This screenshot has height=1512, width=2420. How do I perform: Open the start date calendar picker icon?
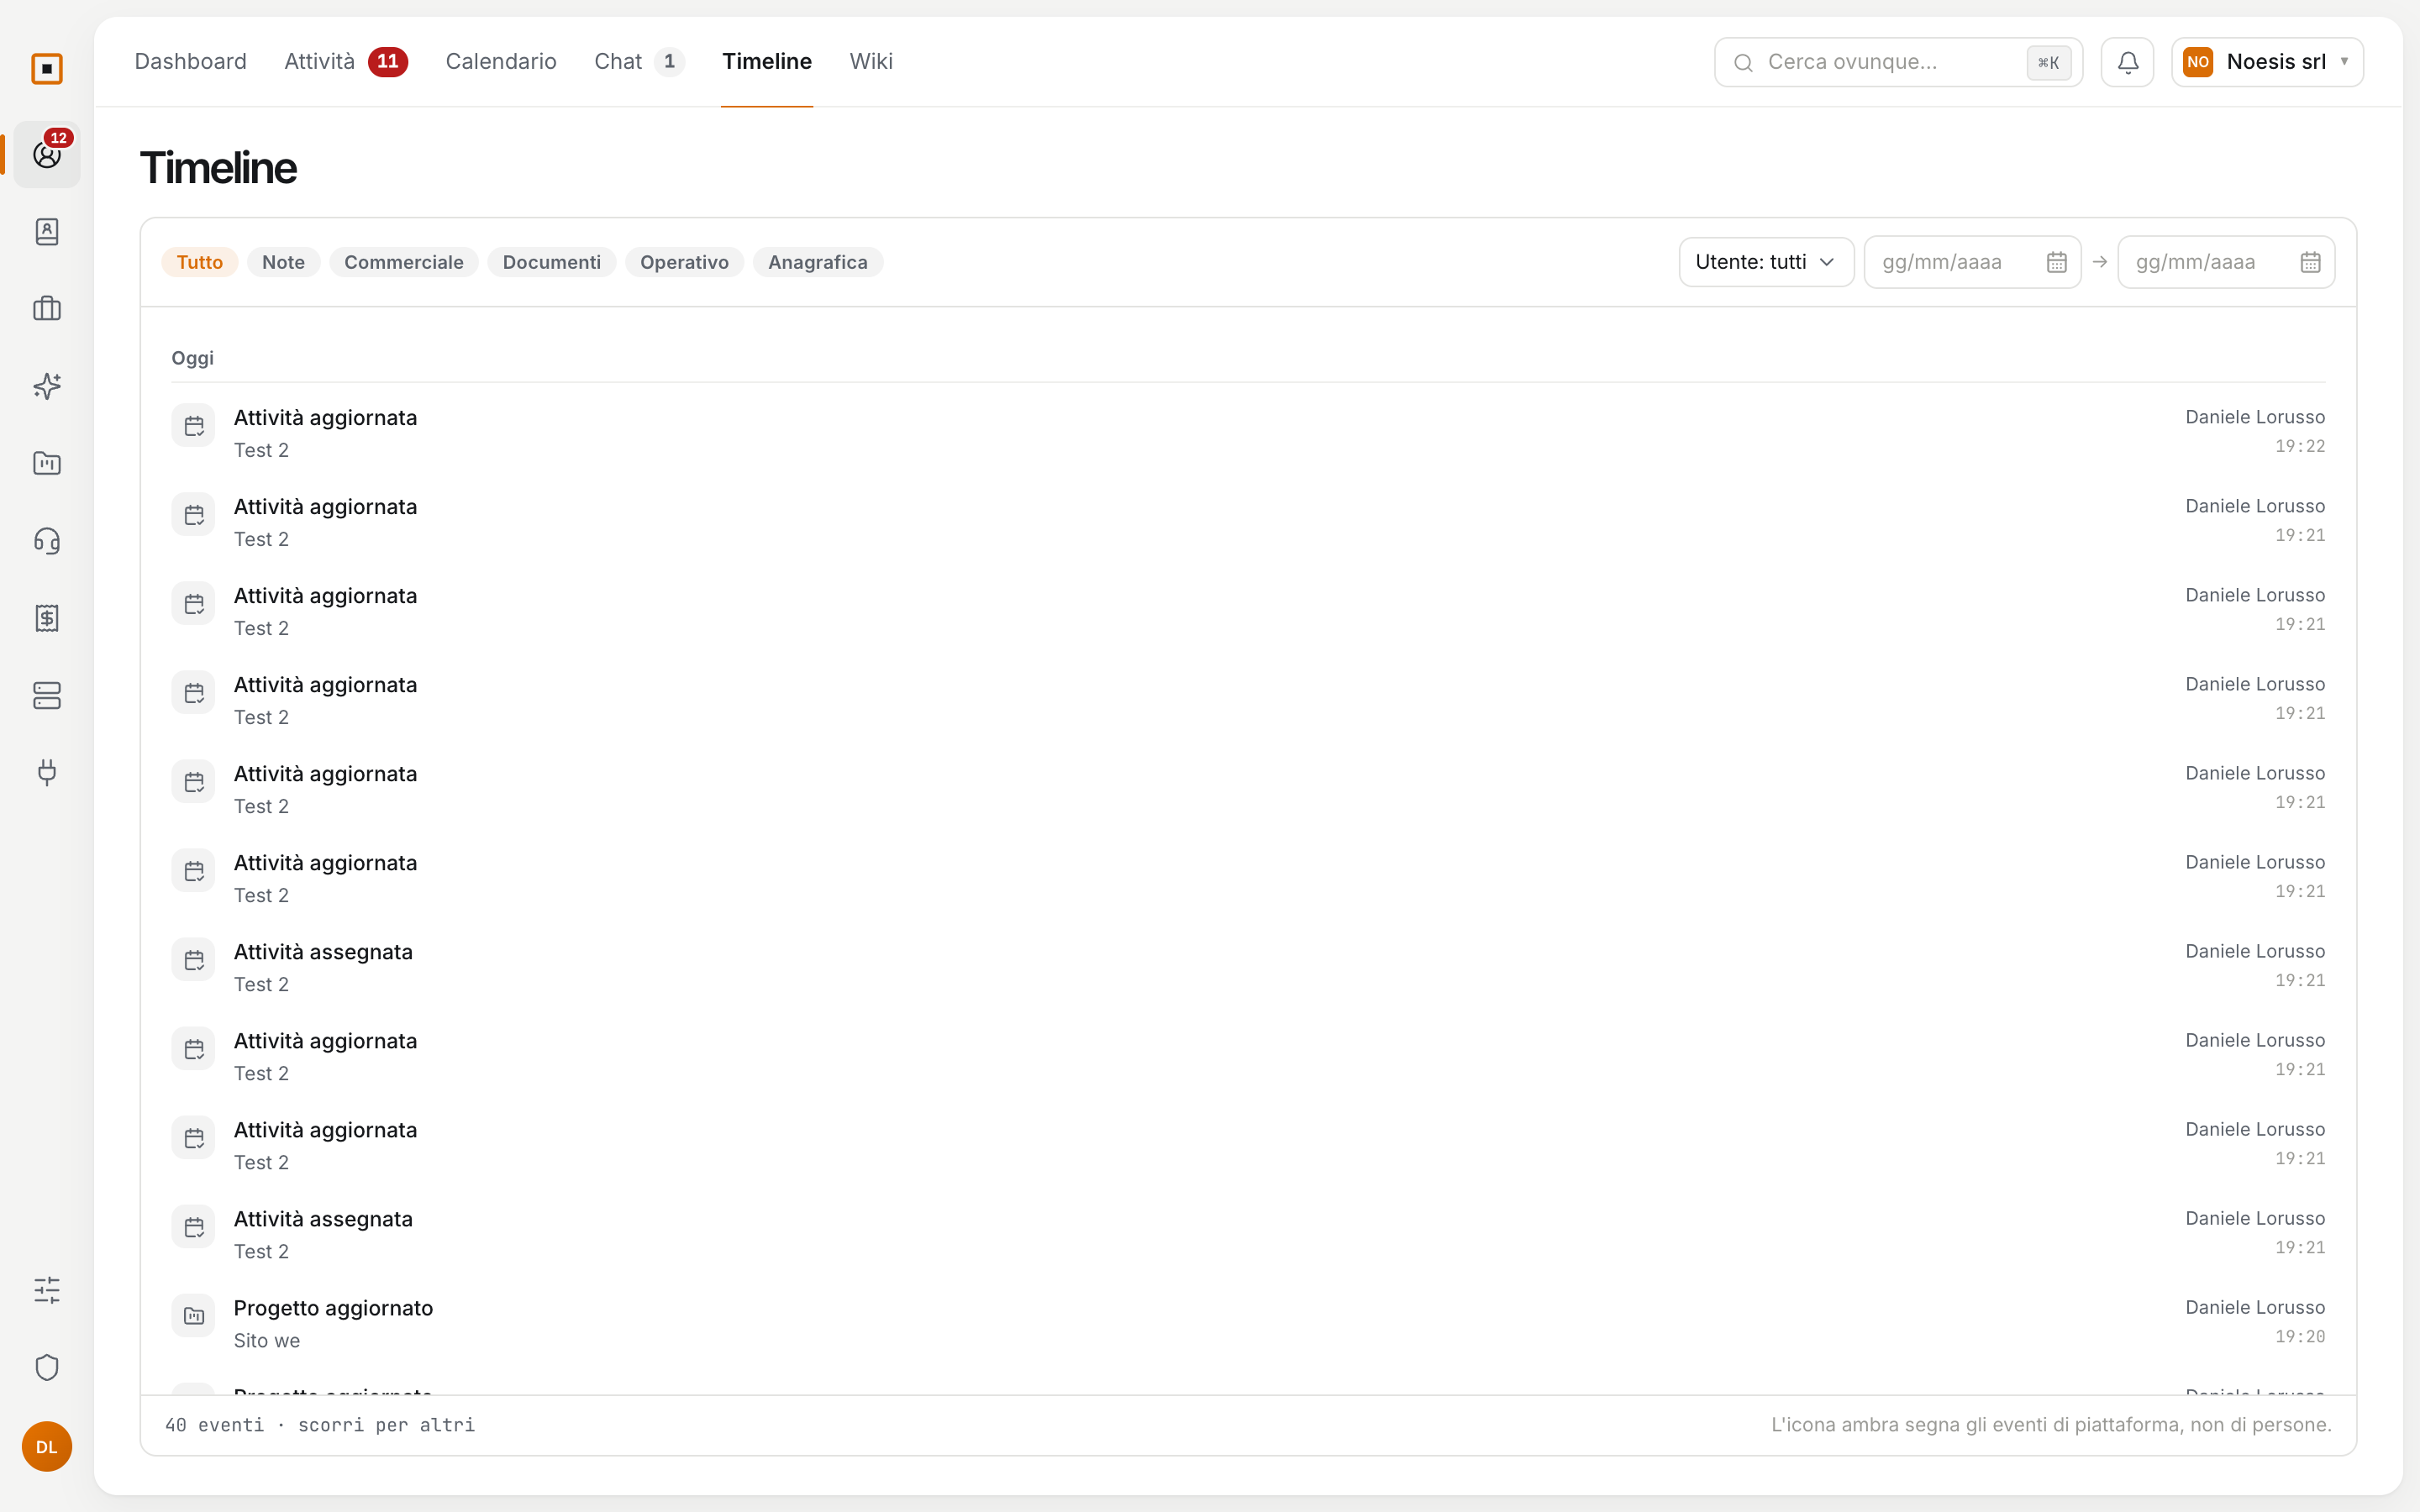2056,262
